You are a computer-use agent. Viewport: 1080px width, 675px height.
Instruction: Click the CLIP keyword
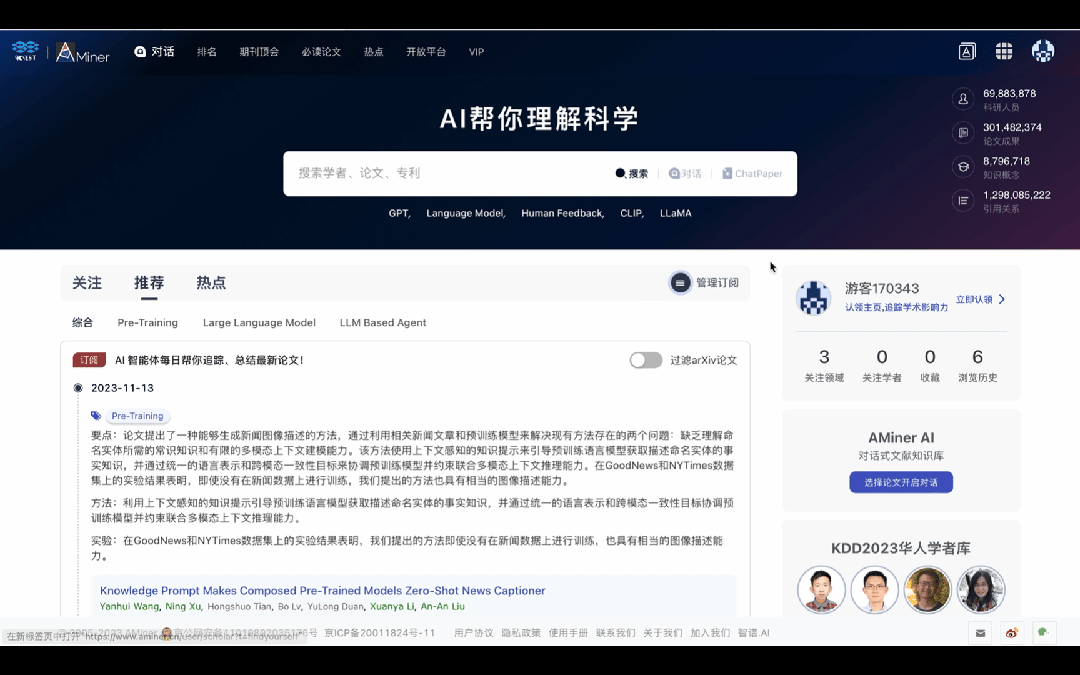(x=632, y=213)
